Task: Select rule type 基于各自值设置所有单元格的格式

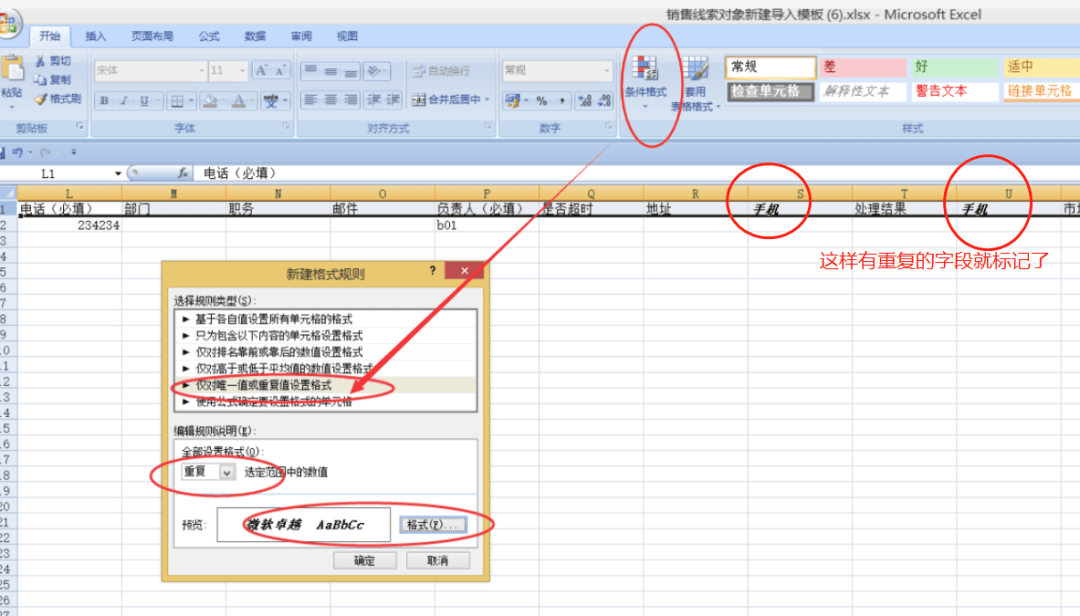Action: (x=325, y=319)
